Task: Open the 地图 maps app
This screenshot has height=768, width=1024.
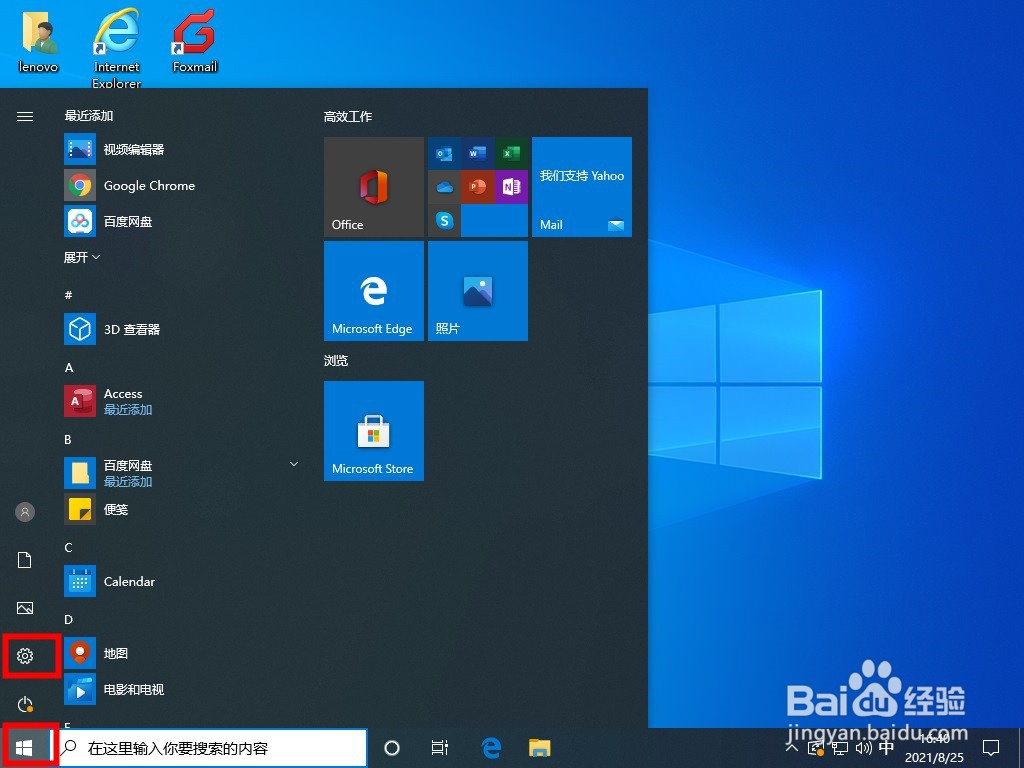Action: pos(180,653)
